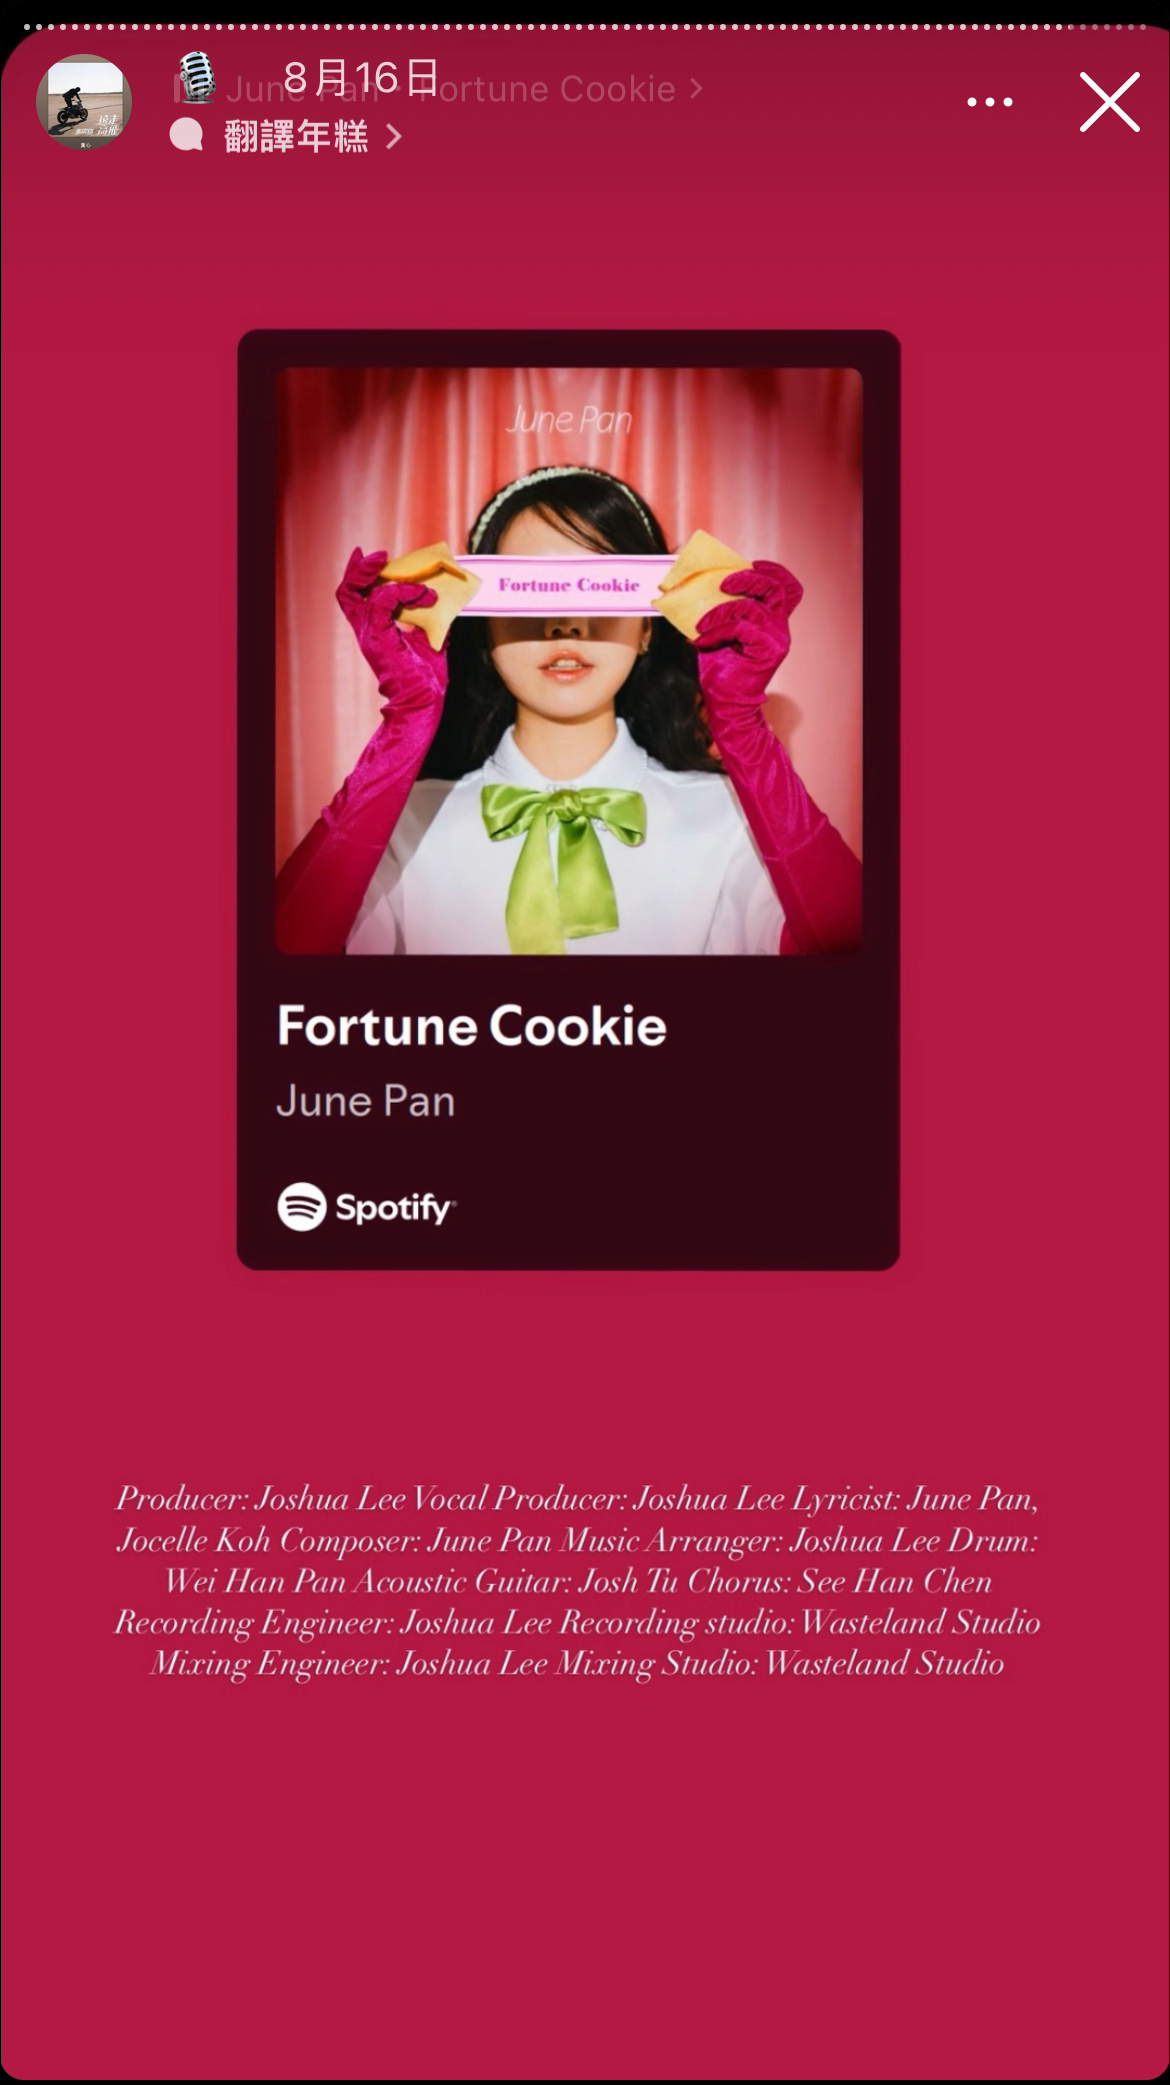Click the bold Fortune Cookie song title

[471, 1026]
